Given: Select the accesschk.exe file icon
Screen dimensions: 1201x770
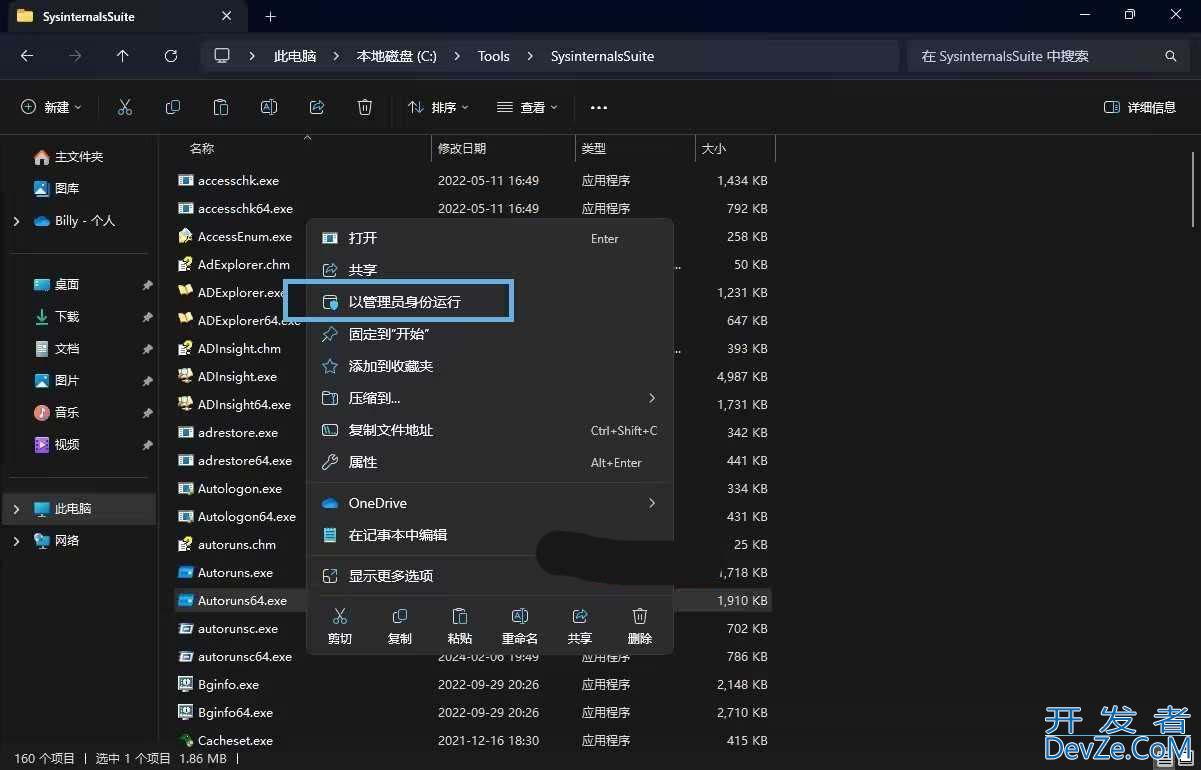Looking at the screenshot, I should (x=185, y=180).
